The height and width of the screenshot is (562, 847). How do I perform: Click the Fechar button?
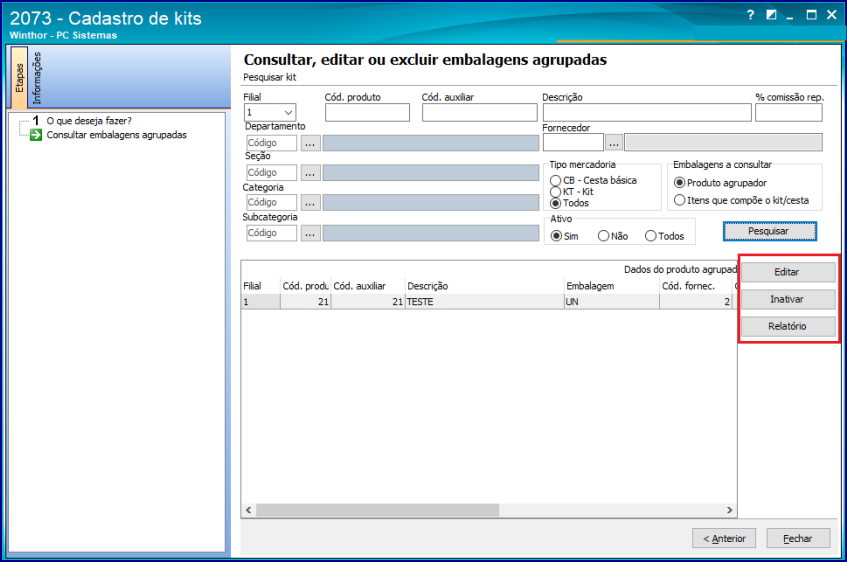[x=798, y=538]
